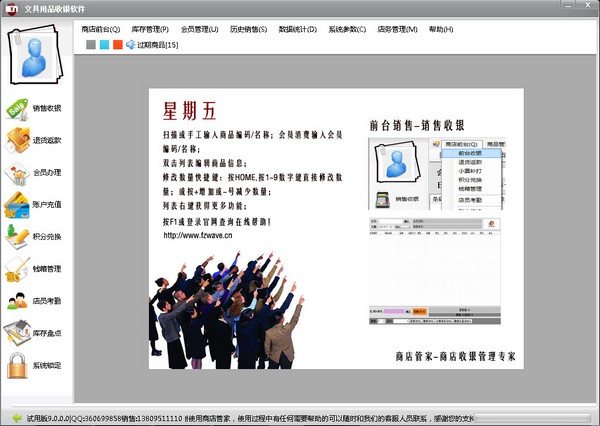The image size is (600, 426).
Task: Click the 库存盘点 sidebar label
Action: 47,333
